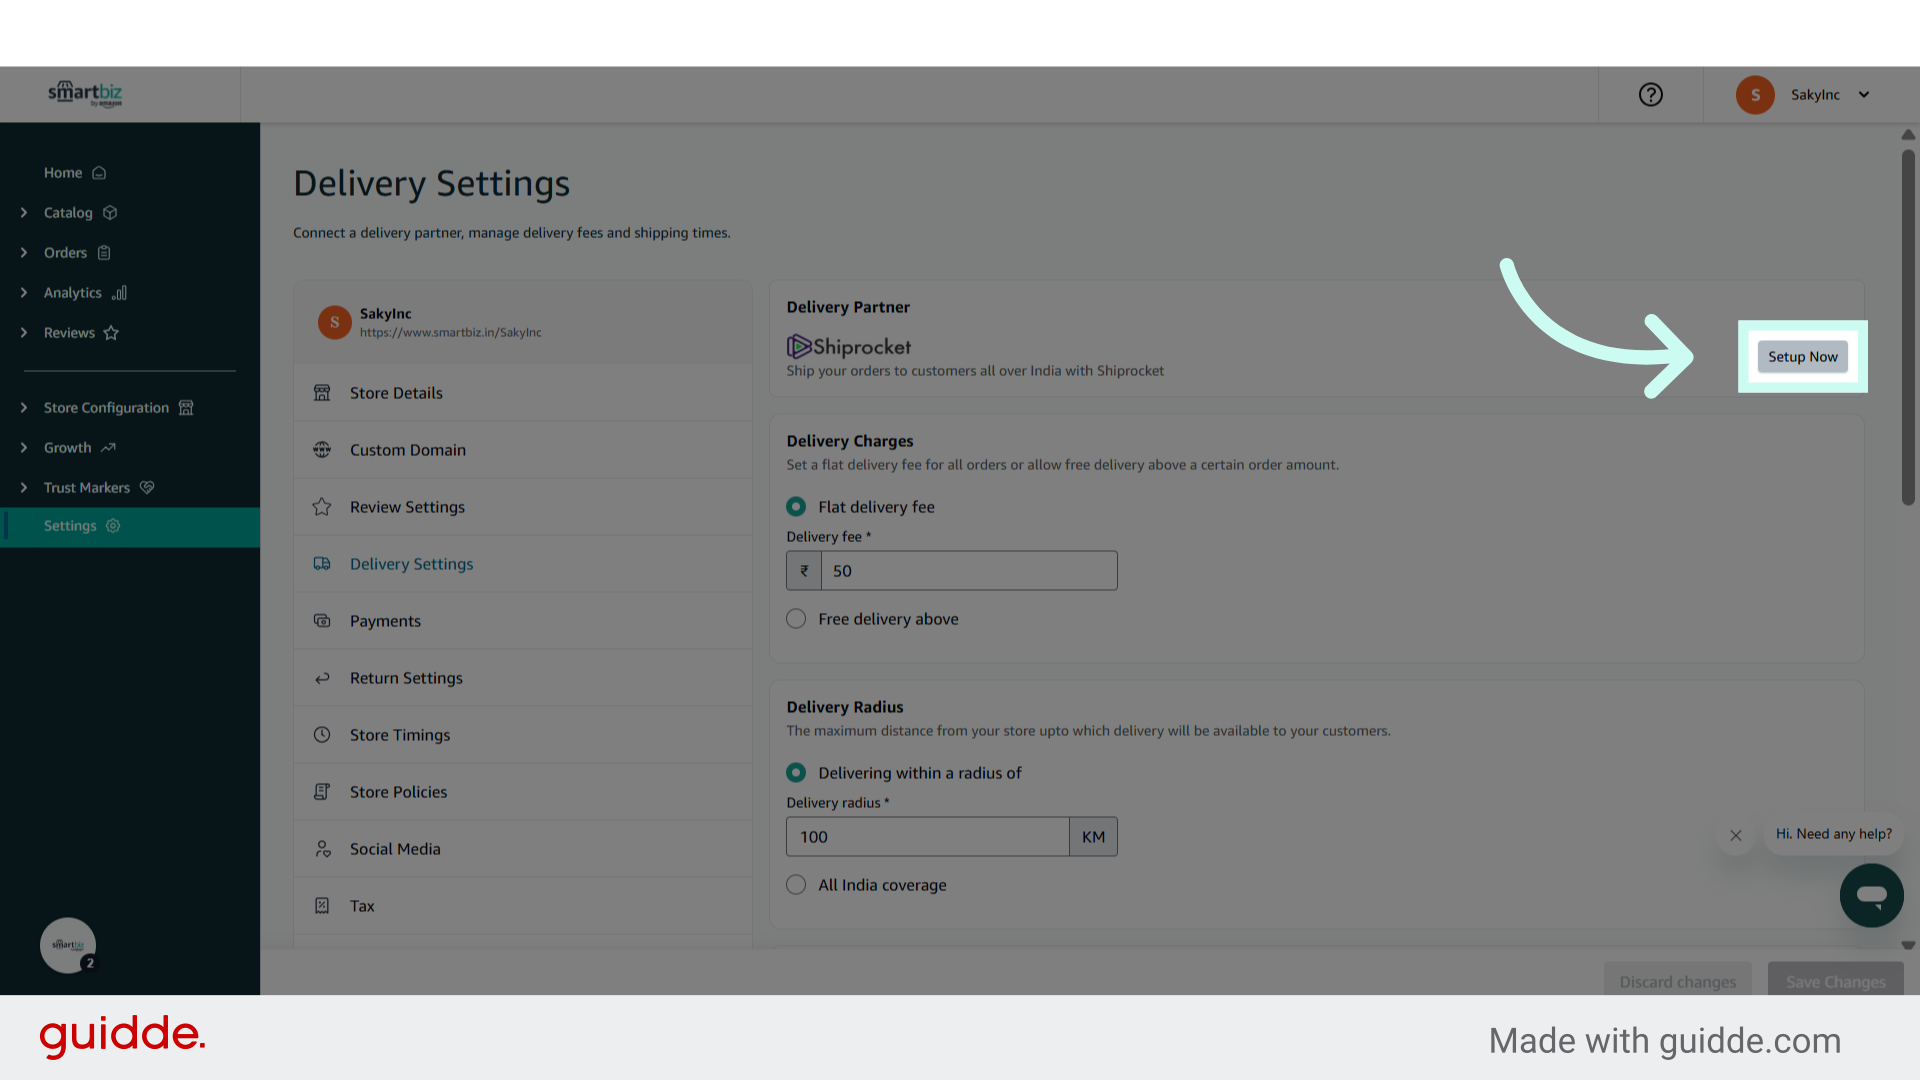Image resolution: width=1920 pixels, height=1080 pixels.
Task: Click the Store Timings clock icon
Action: click(322, 735)
